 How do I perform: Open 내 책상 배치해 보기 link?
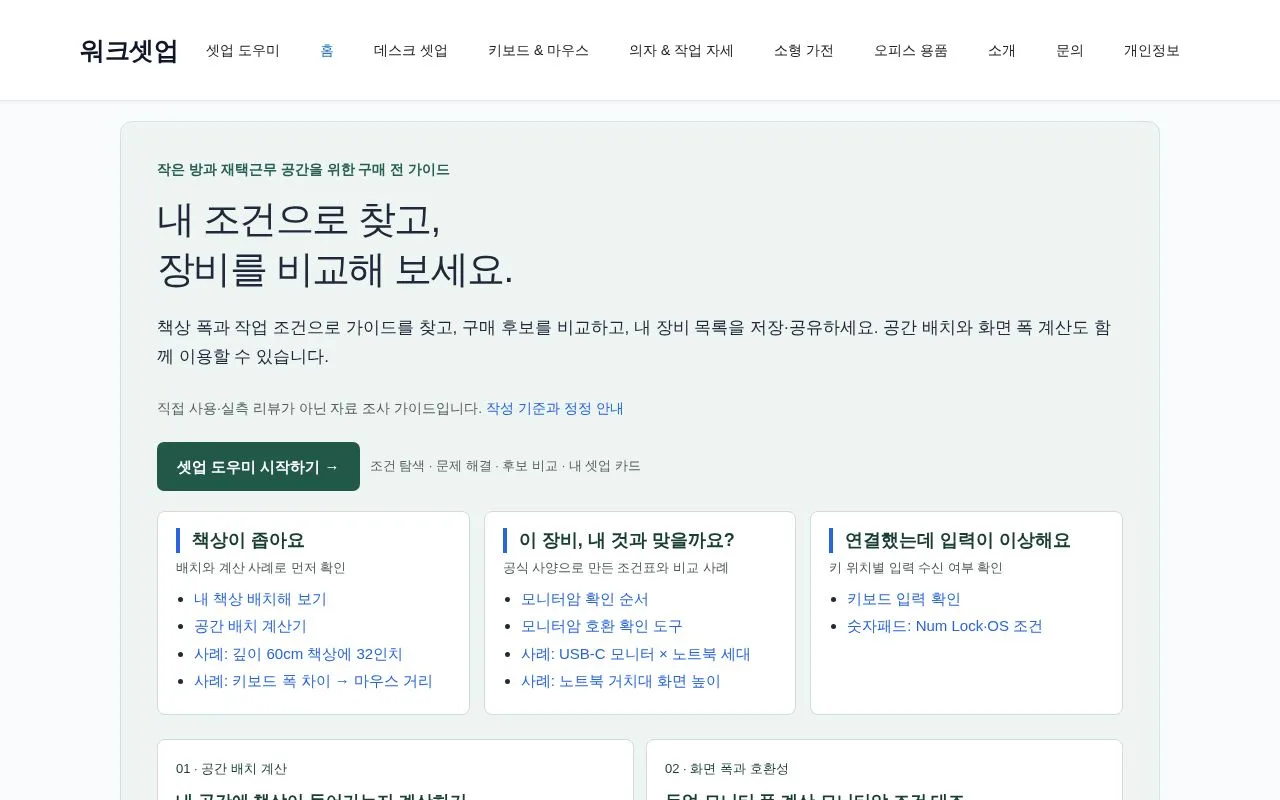260,599
